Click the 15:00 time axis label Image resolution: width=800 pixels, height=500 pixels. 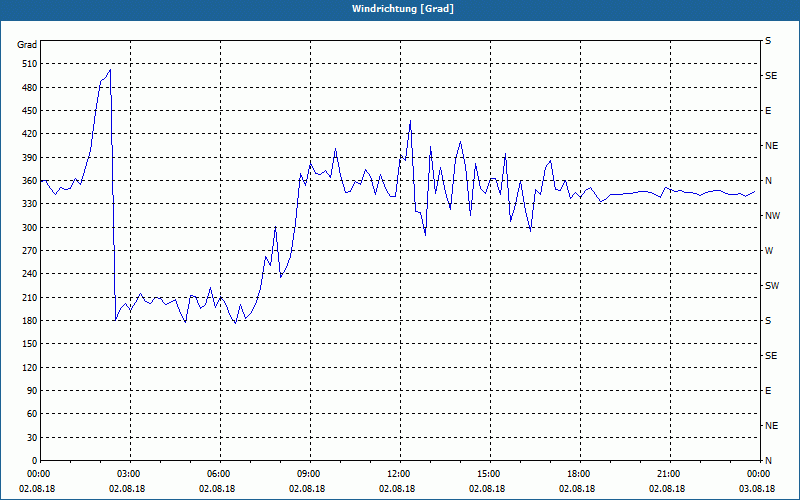pyautogui.click(x=487, y=474)
